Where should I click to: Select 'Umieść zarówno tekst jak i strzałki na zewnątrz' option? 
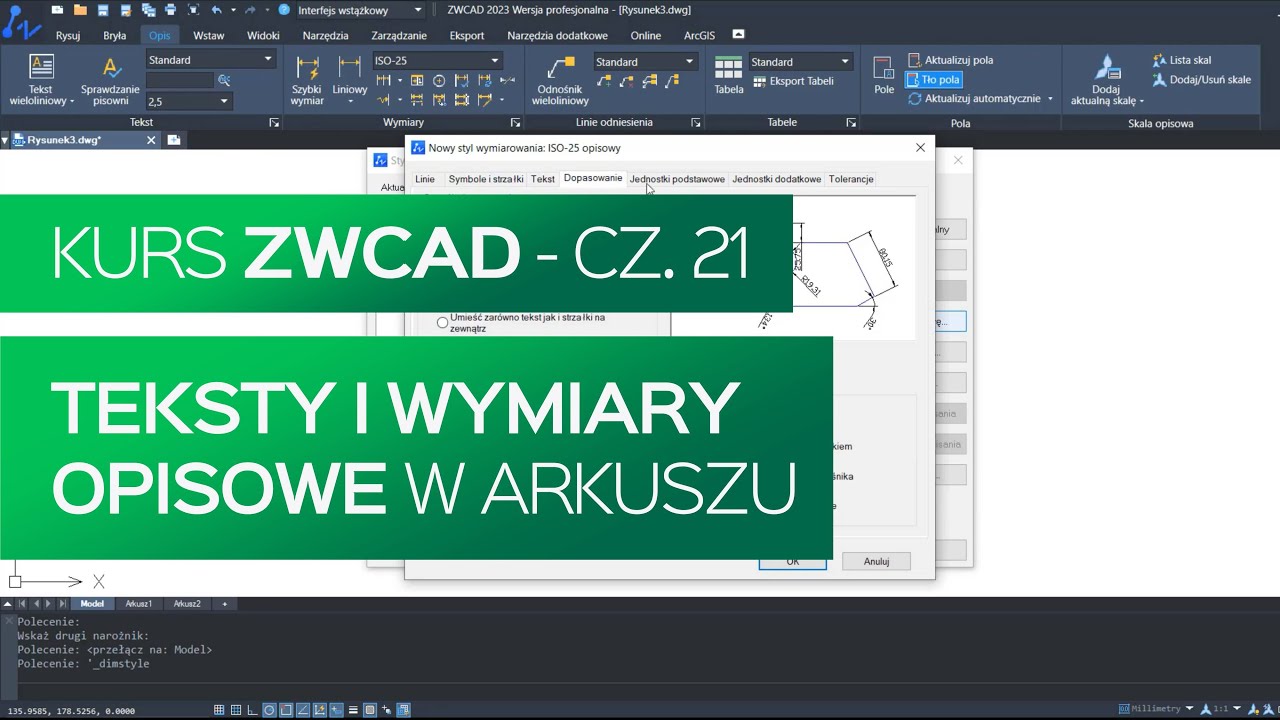[x=442, y=323]
